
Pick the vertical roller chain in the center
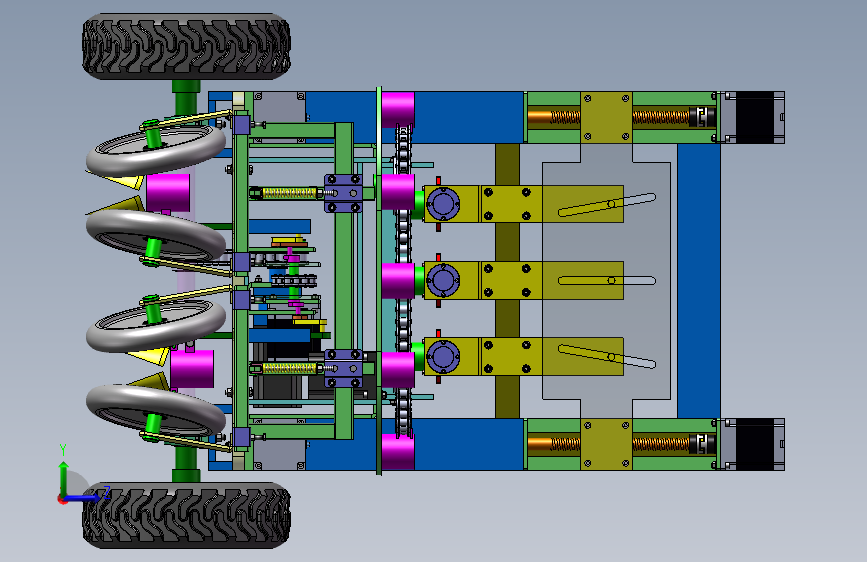(404, 280)
